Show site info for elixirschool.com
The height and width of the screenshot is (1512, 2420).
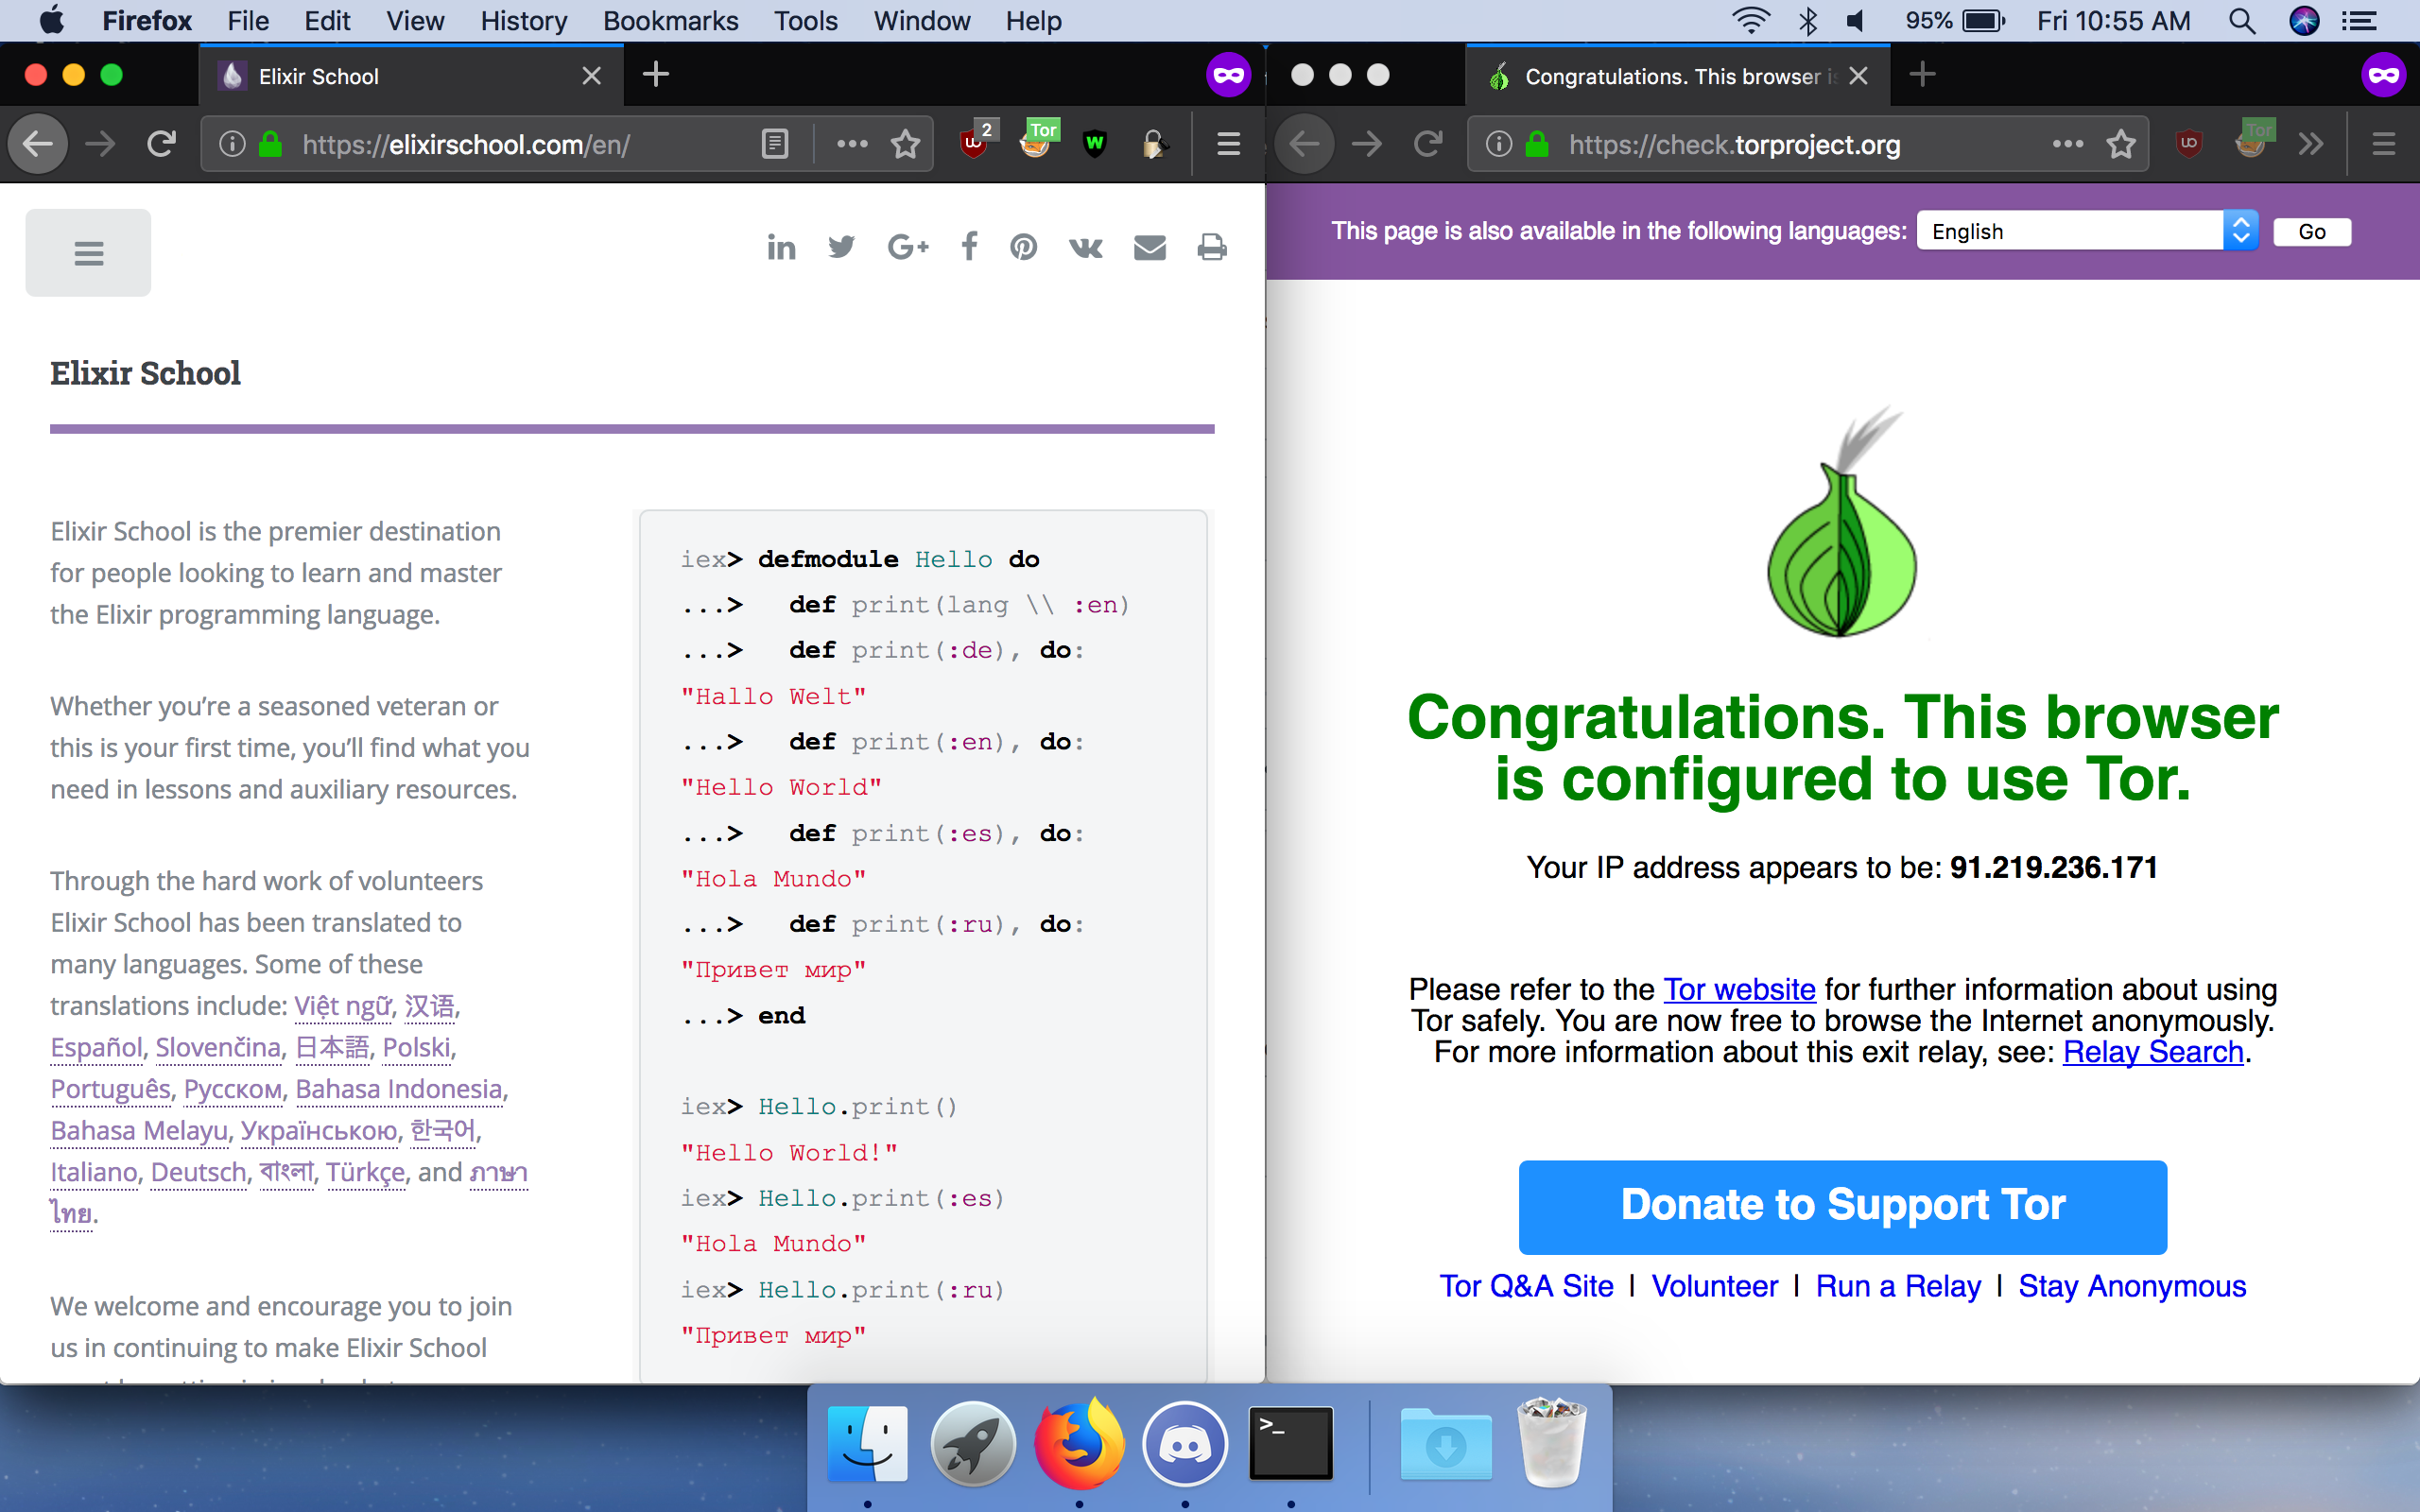pos(232,144)
